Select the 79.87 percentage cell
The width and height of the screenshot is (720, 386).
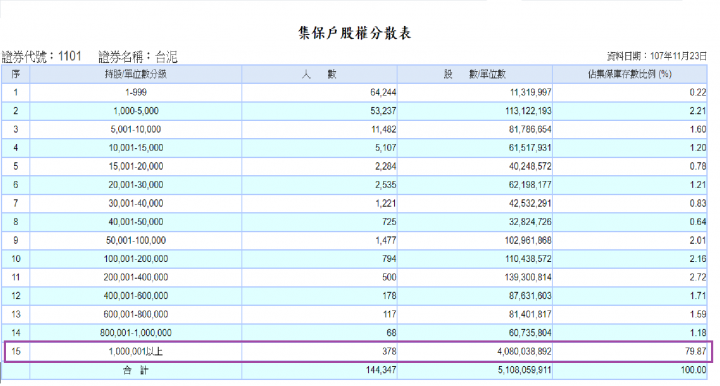click(x=630, y=352)
